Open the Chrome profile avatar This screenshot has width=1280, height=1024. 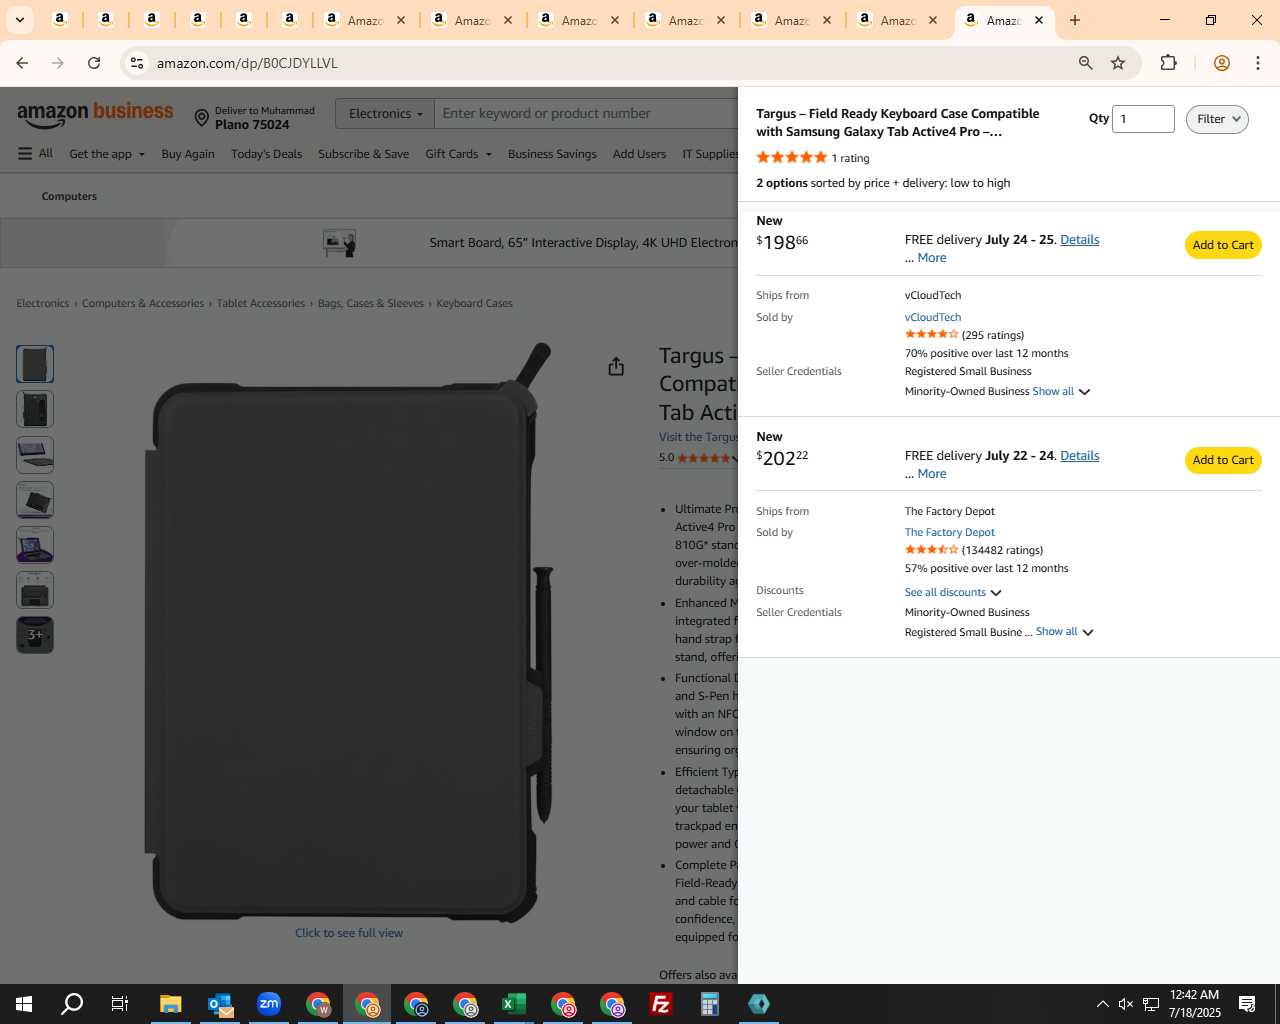click(x=1221, y=63)
